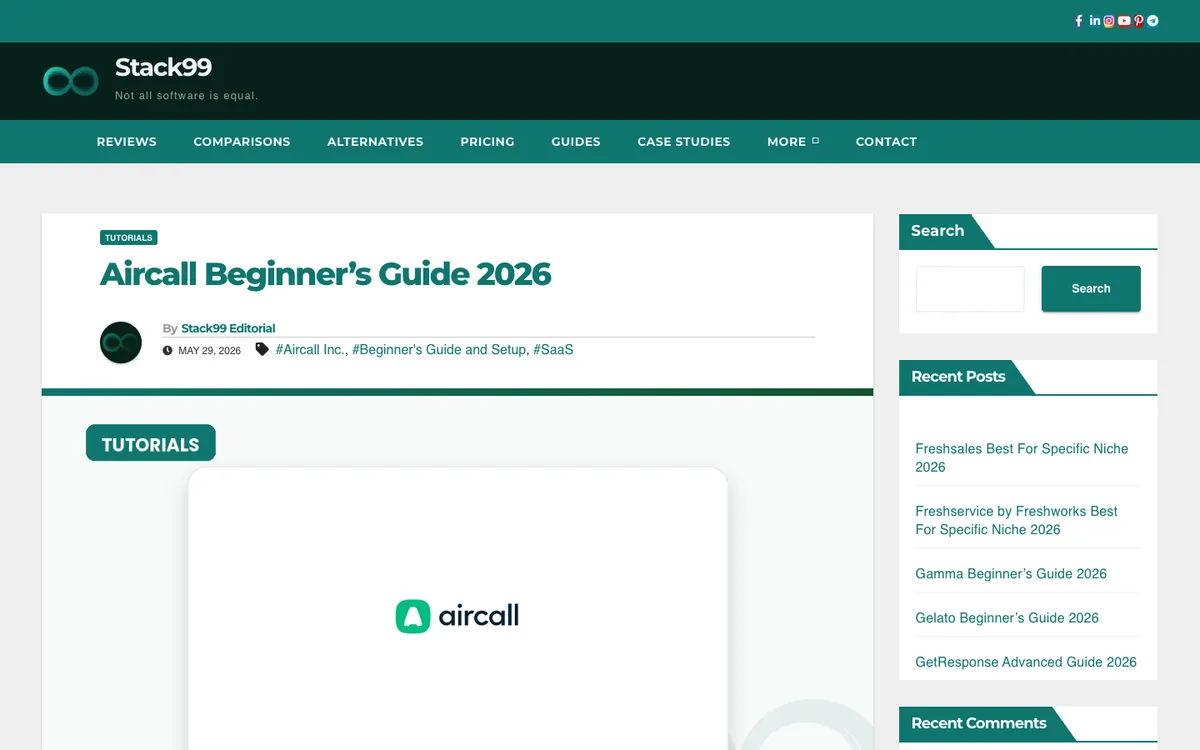Open the LinkedIn social icon
1200x750 pixels.
[1095, 21]
